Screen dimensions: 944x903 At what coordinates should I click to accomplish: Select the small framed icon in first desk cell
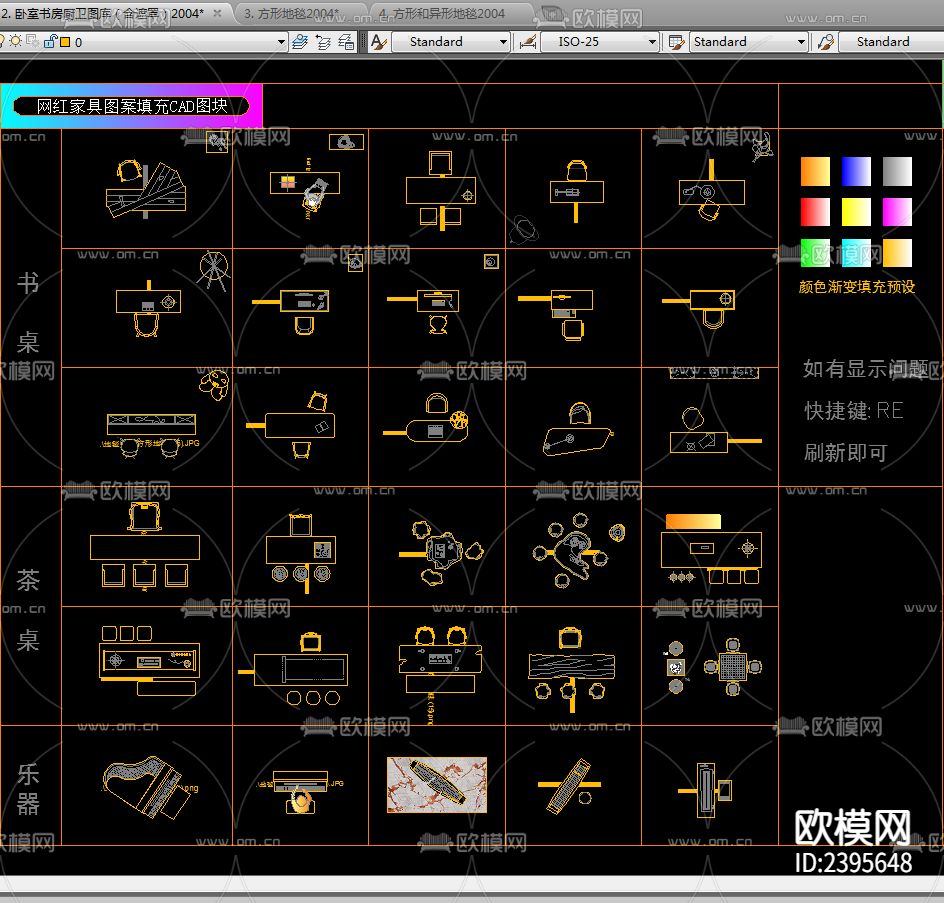coord(217,142)
